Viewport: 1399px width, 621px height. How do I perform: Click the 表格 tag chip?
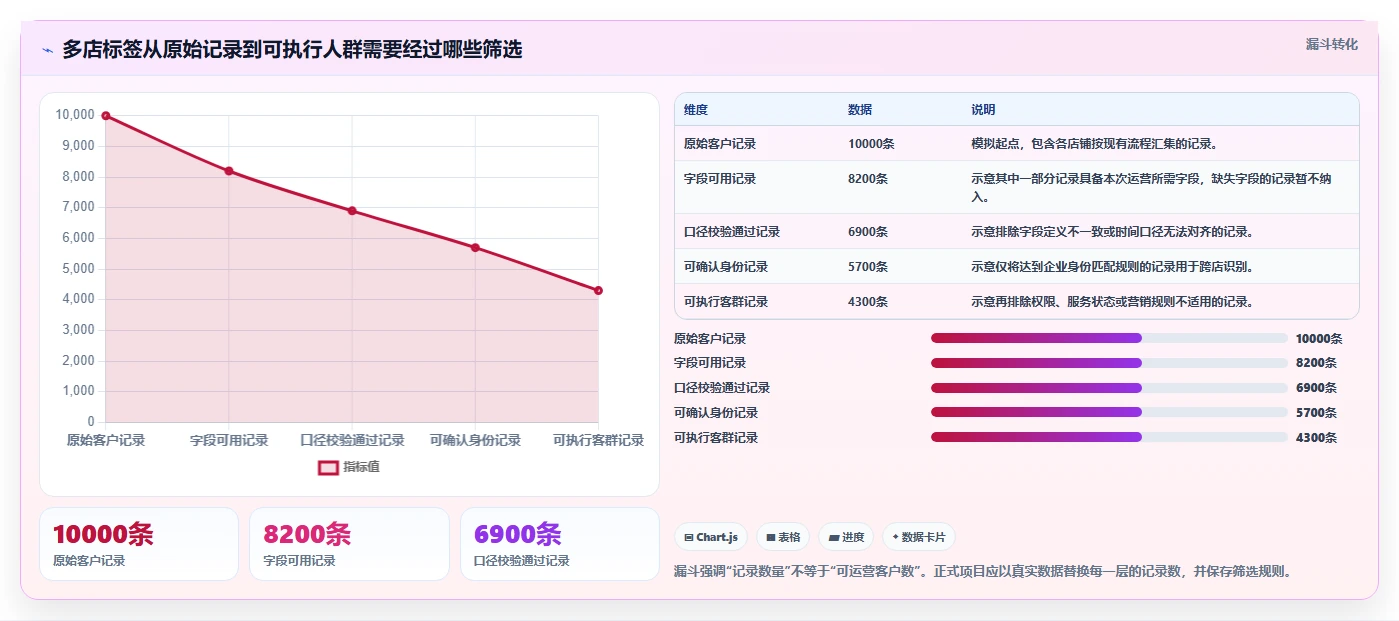click(783, 537)
